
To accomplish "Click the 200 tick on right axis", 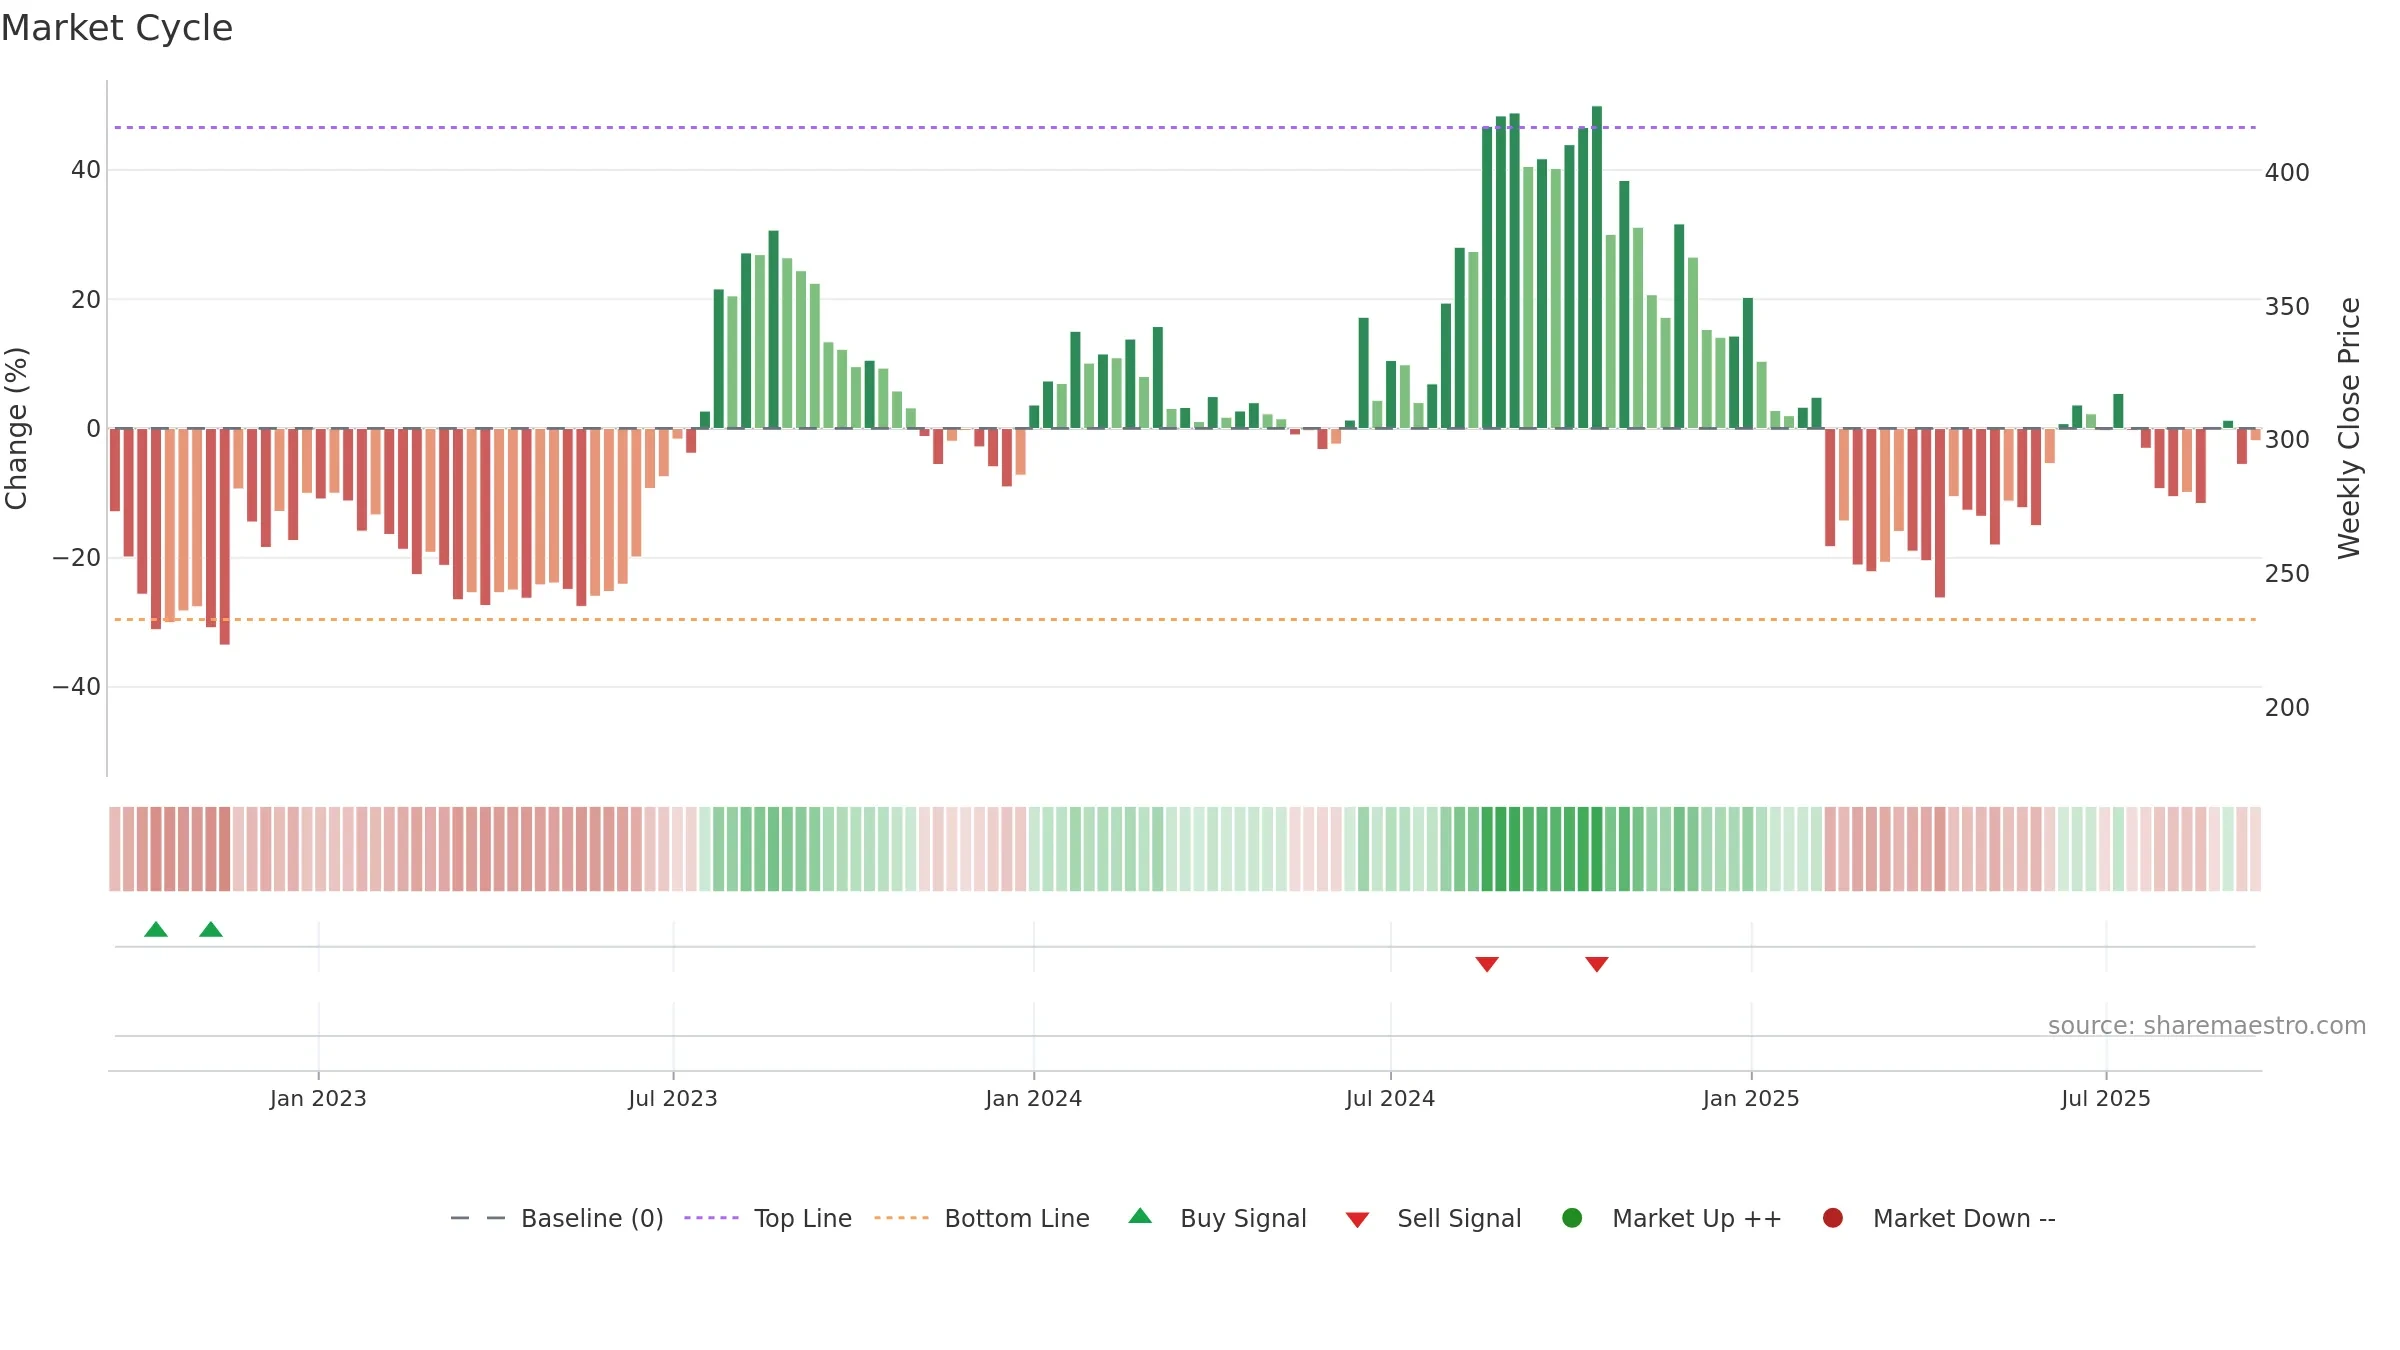I will pyautogui.click(x=2287, y=708).
